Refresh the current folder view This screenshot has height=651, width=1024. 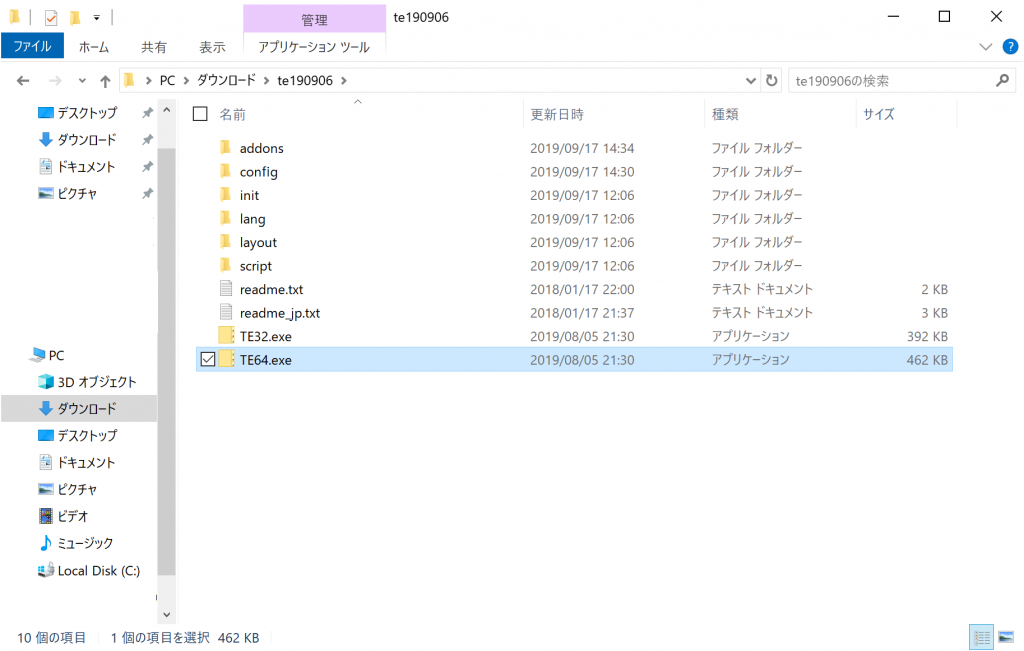click(x=771, y=80)
